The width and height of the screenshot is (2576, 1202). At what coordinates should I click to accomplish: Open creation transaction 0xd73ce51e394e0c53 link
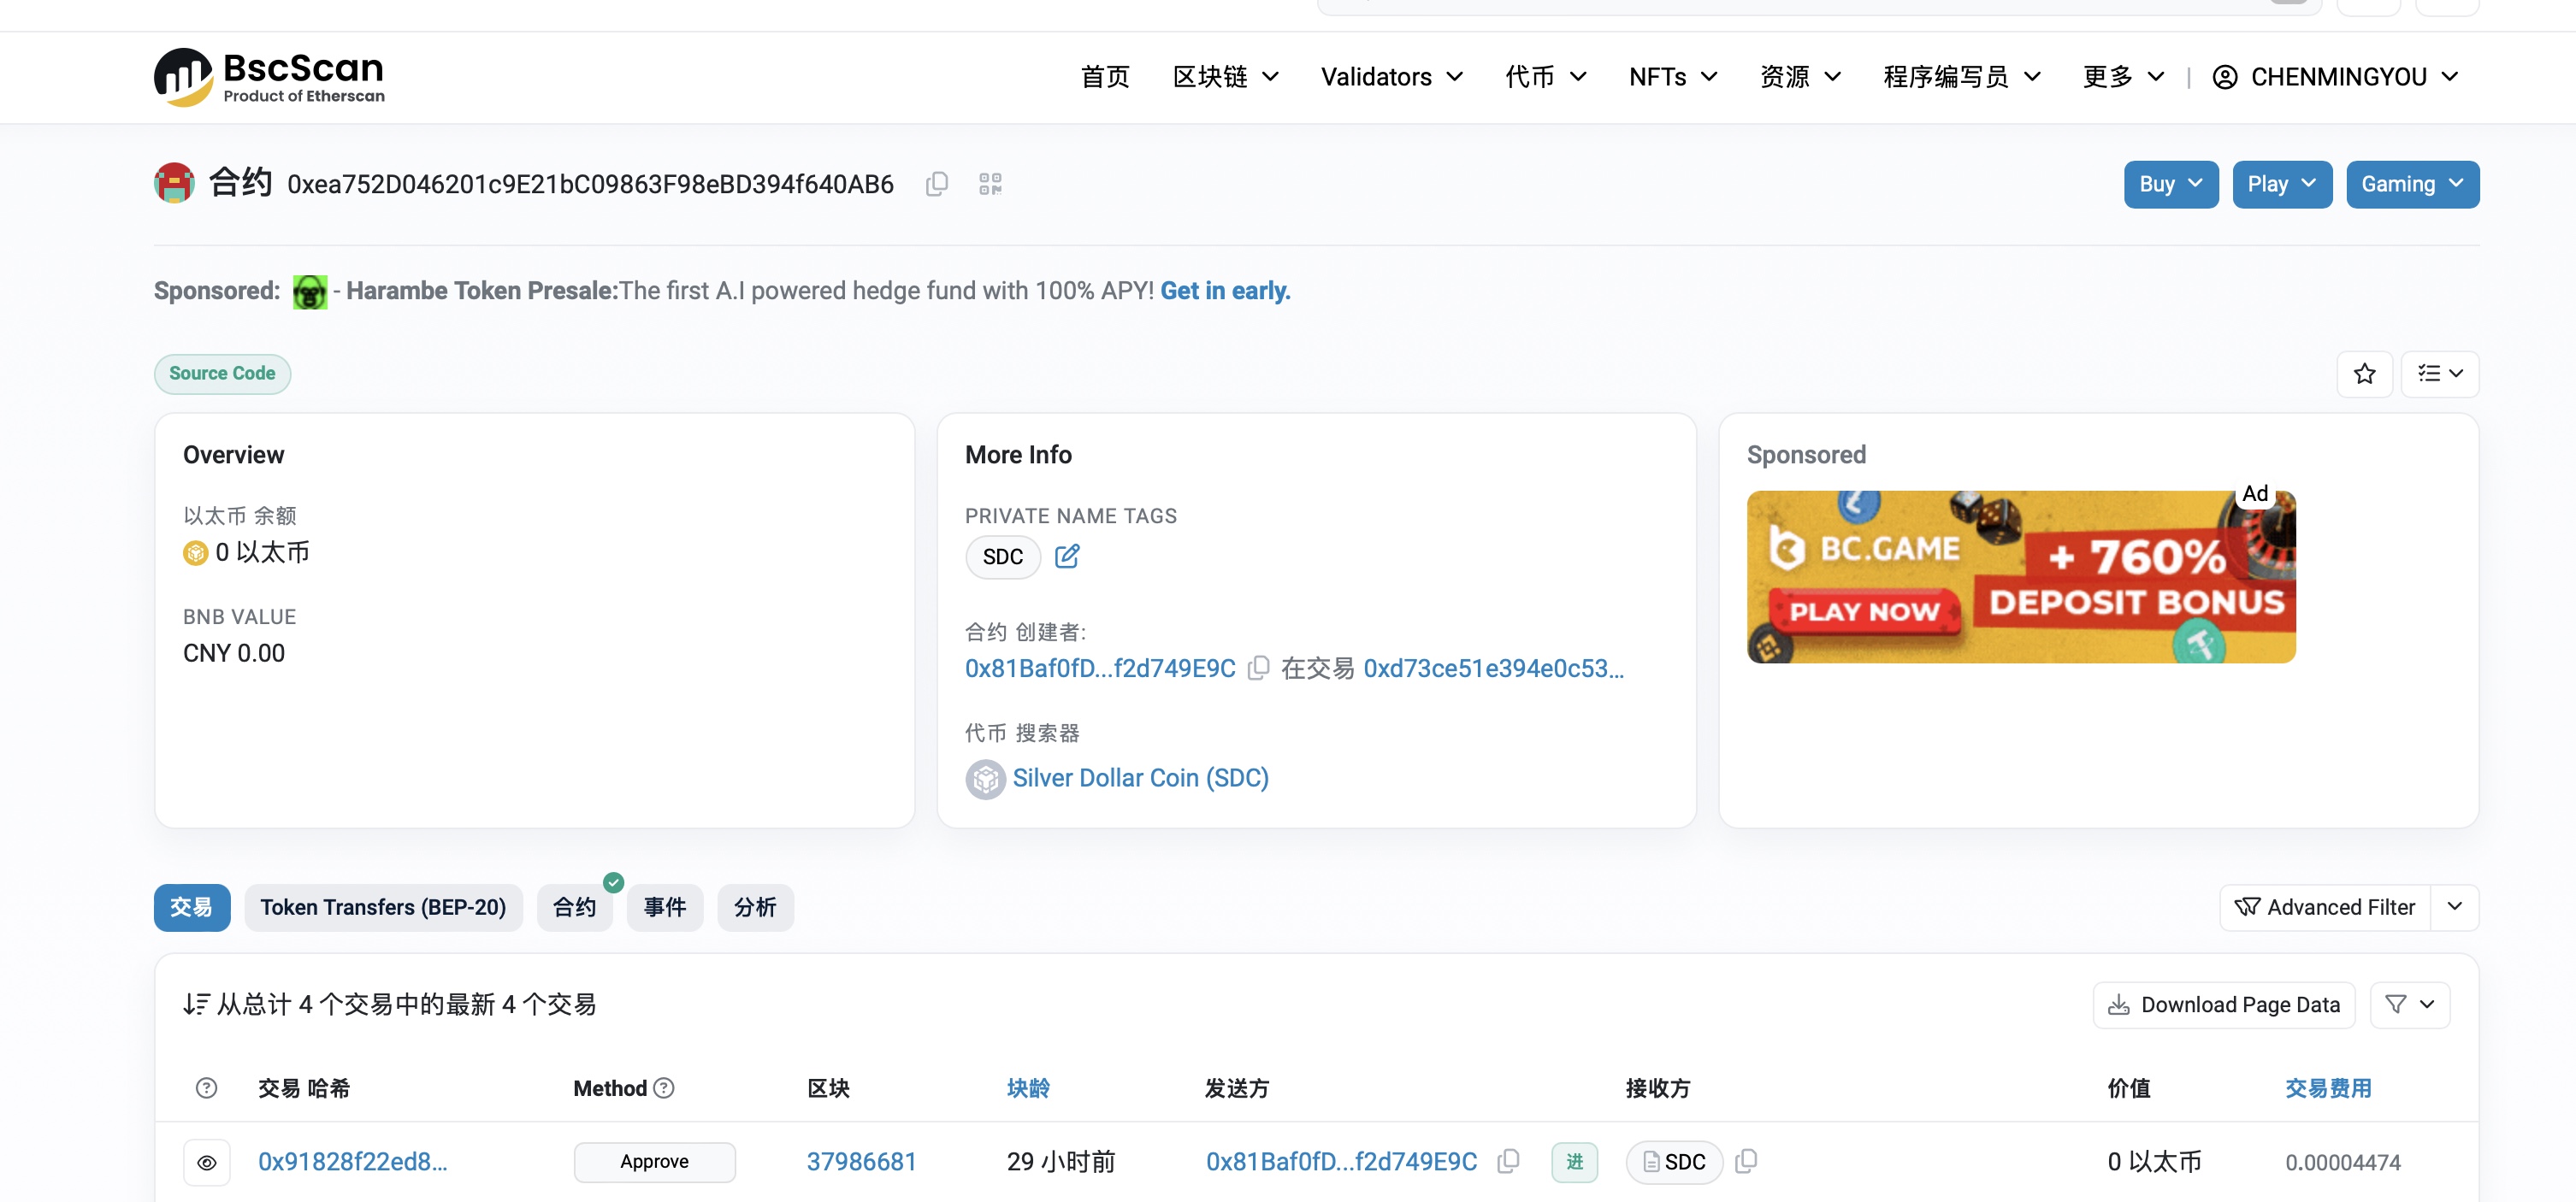tap(1493, 668)
